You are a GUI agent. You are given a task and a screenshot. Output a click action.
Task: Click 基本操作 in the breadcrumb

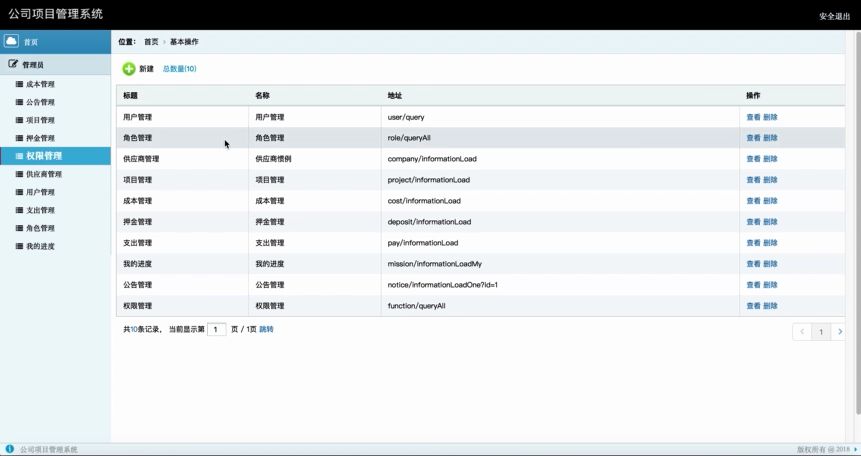184,42
